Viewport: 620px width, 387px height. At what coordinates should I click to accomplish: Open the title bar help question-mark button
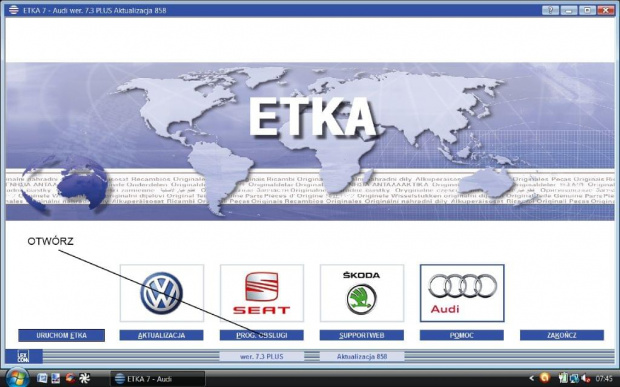550,10
